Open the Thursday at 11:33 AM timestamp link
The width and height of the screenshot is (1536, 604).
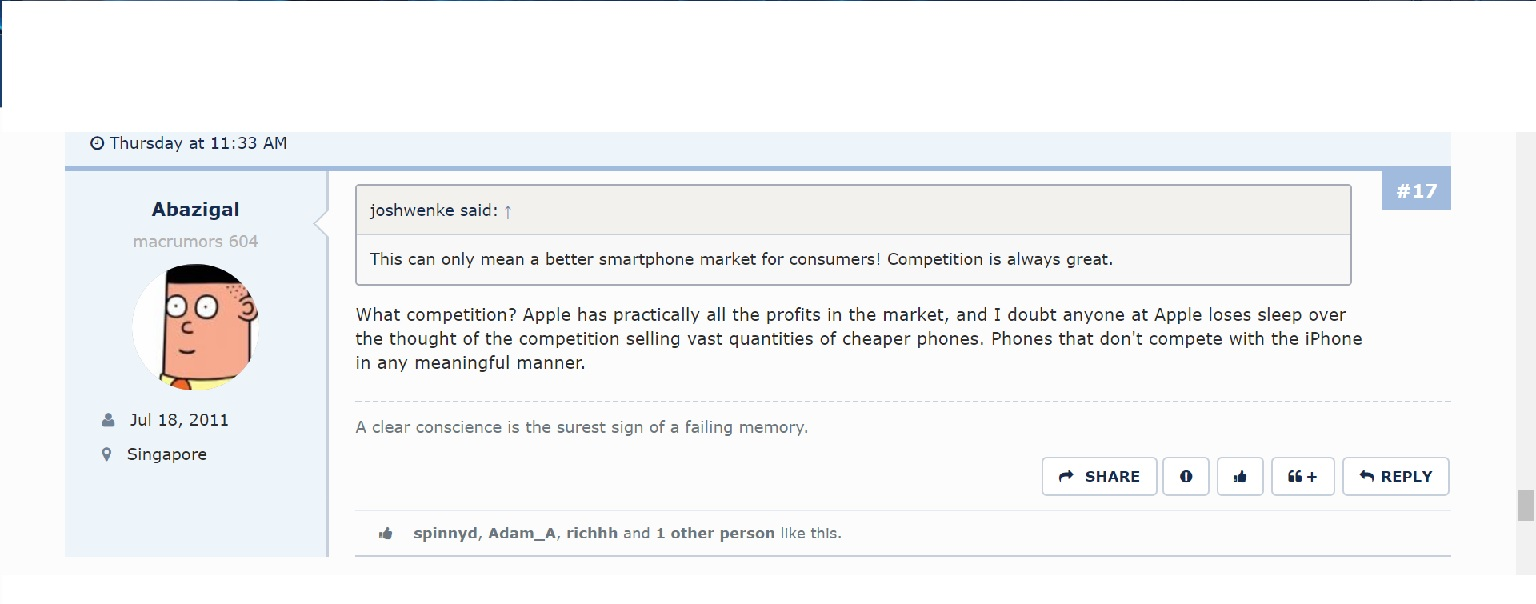[198, 143]
